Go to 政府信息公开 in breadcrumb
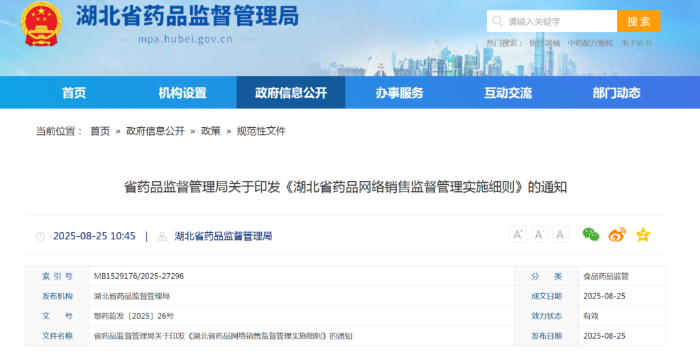The image size is (700, 364). [155, 131]
